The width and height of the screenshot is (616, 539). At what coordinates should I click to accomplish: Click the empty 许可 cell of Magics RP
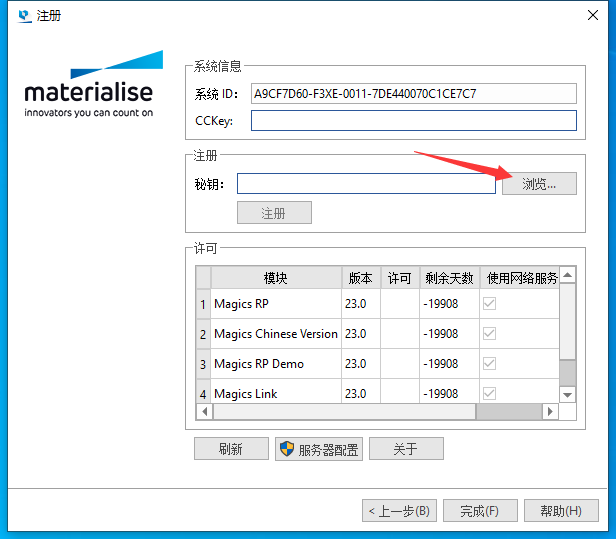click(400, 304)
